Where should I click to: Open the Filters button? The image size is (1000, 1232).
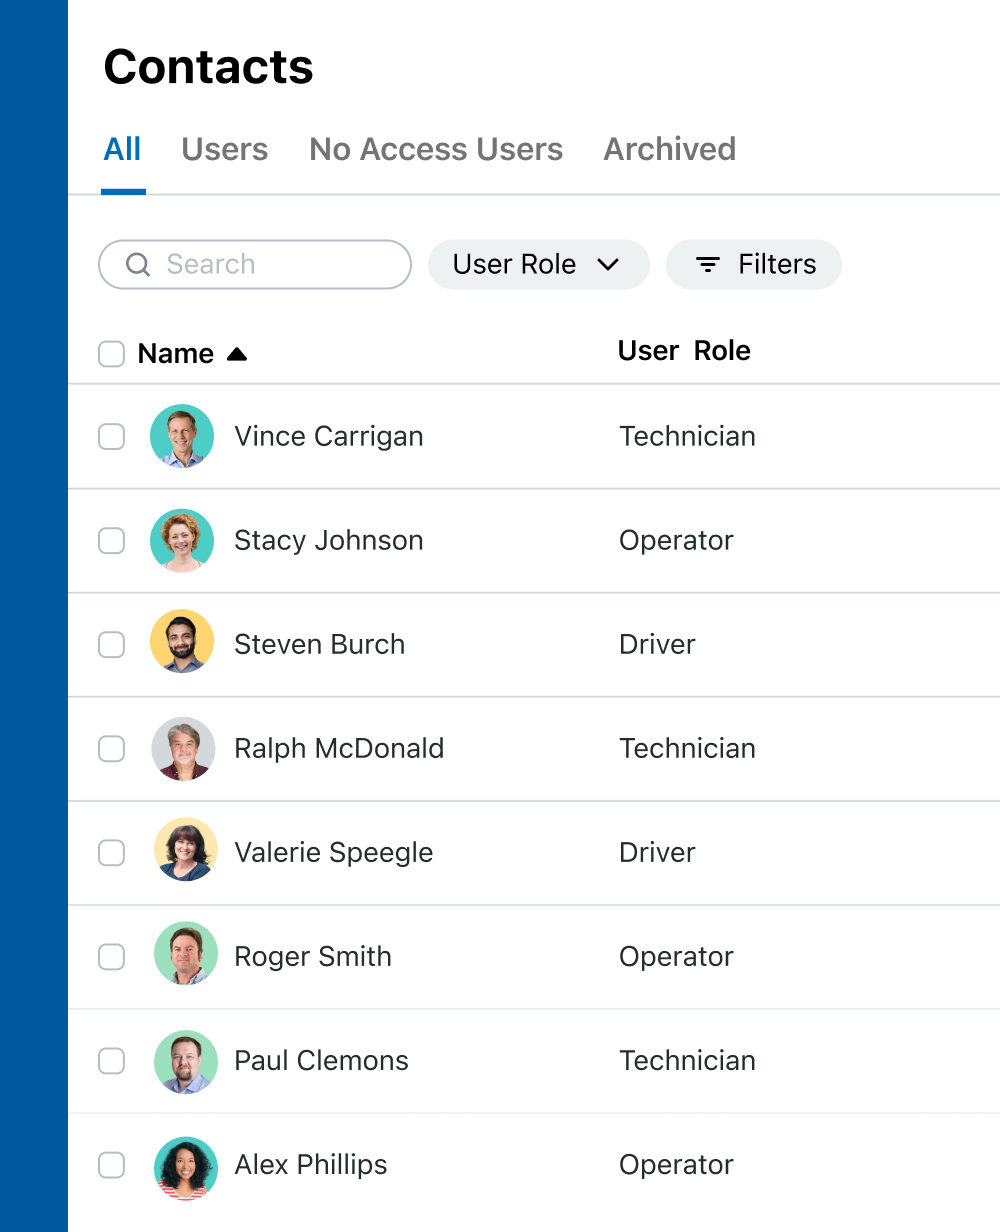pyautogui.click(x=754, y=264)
